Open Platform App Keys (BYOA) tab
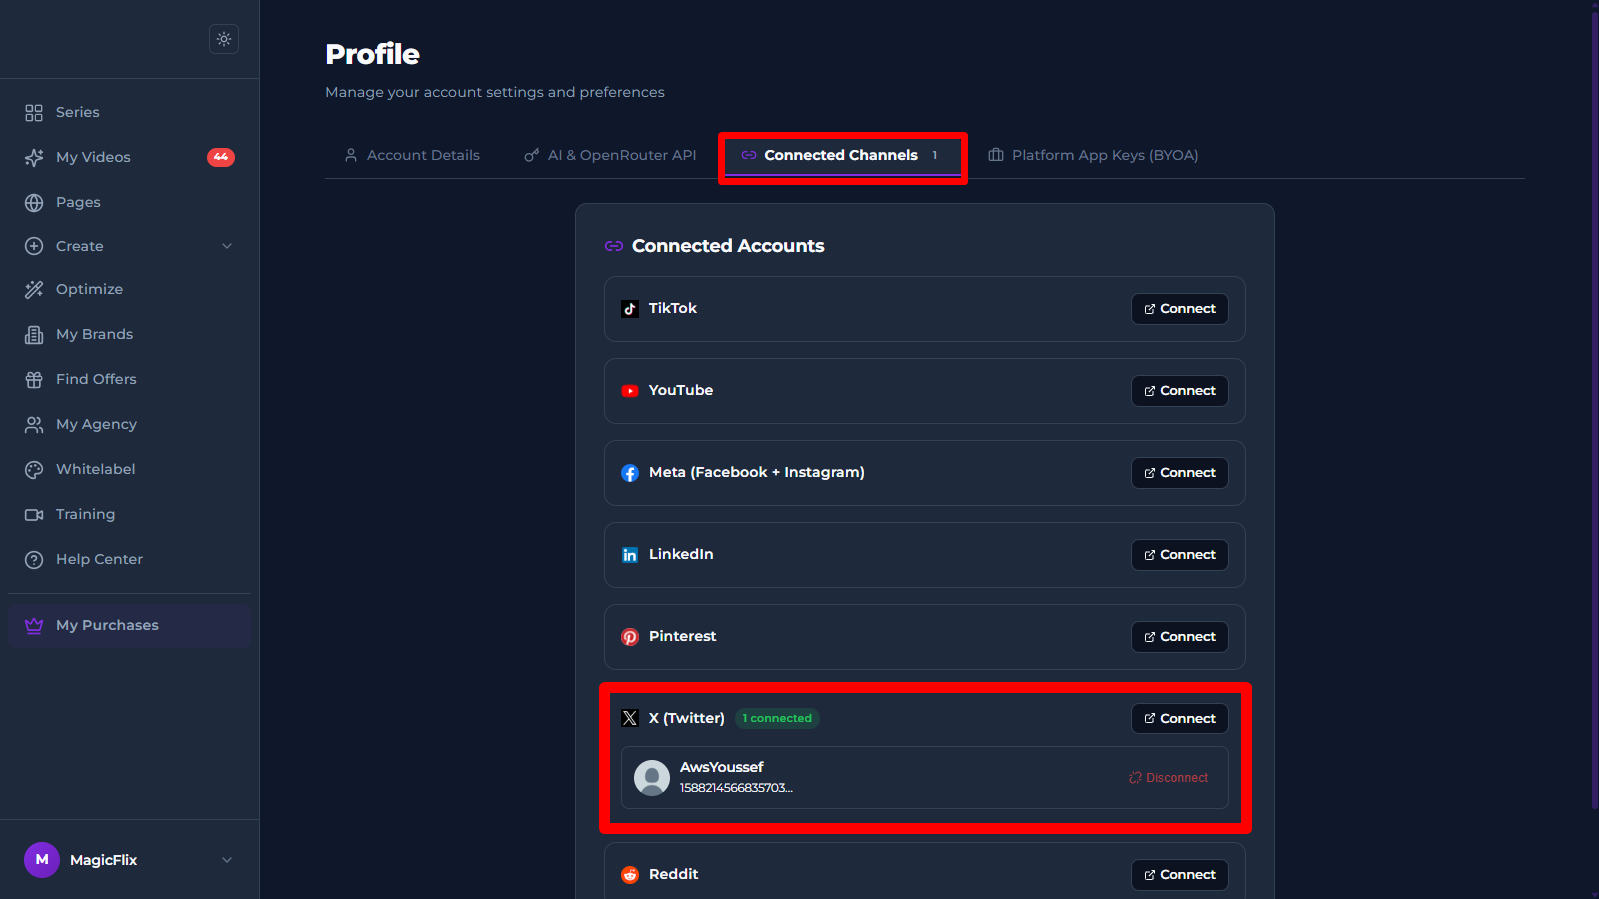 [x=1093, y=155]
